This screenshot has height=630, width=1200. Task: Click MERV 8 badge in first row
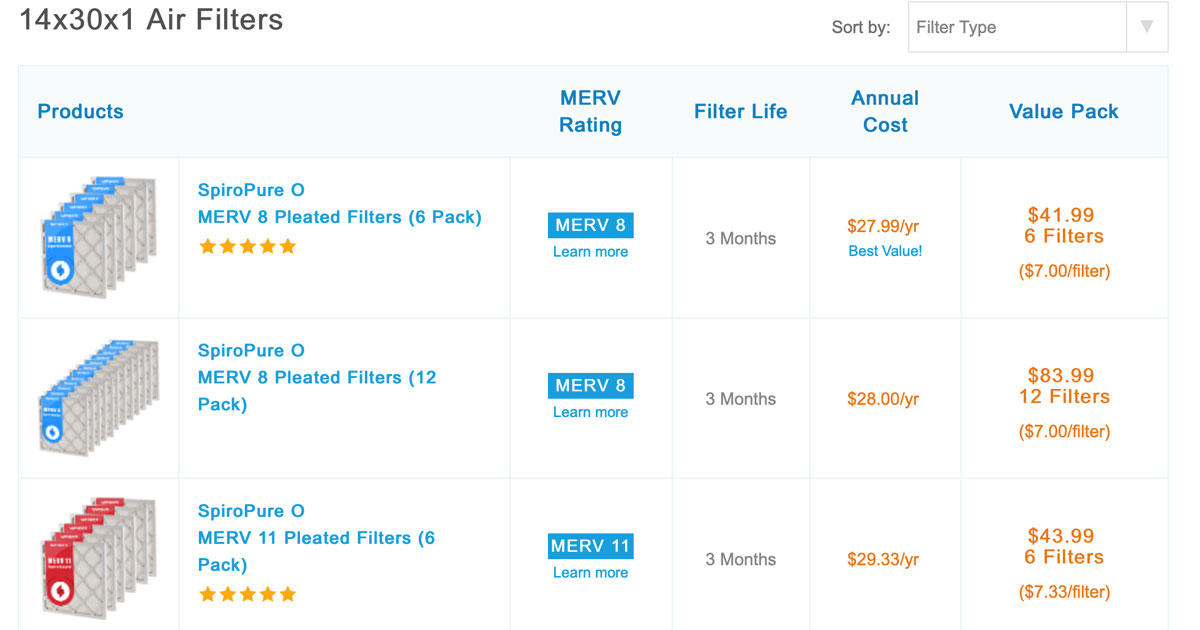[x=590, y=225]
